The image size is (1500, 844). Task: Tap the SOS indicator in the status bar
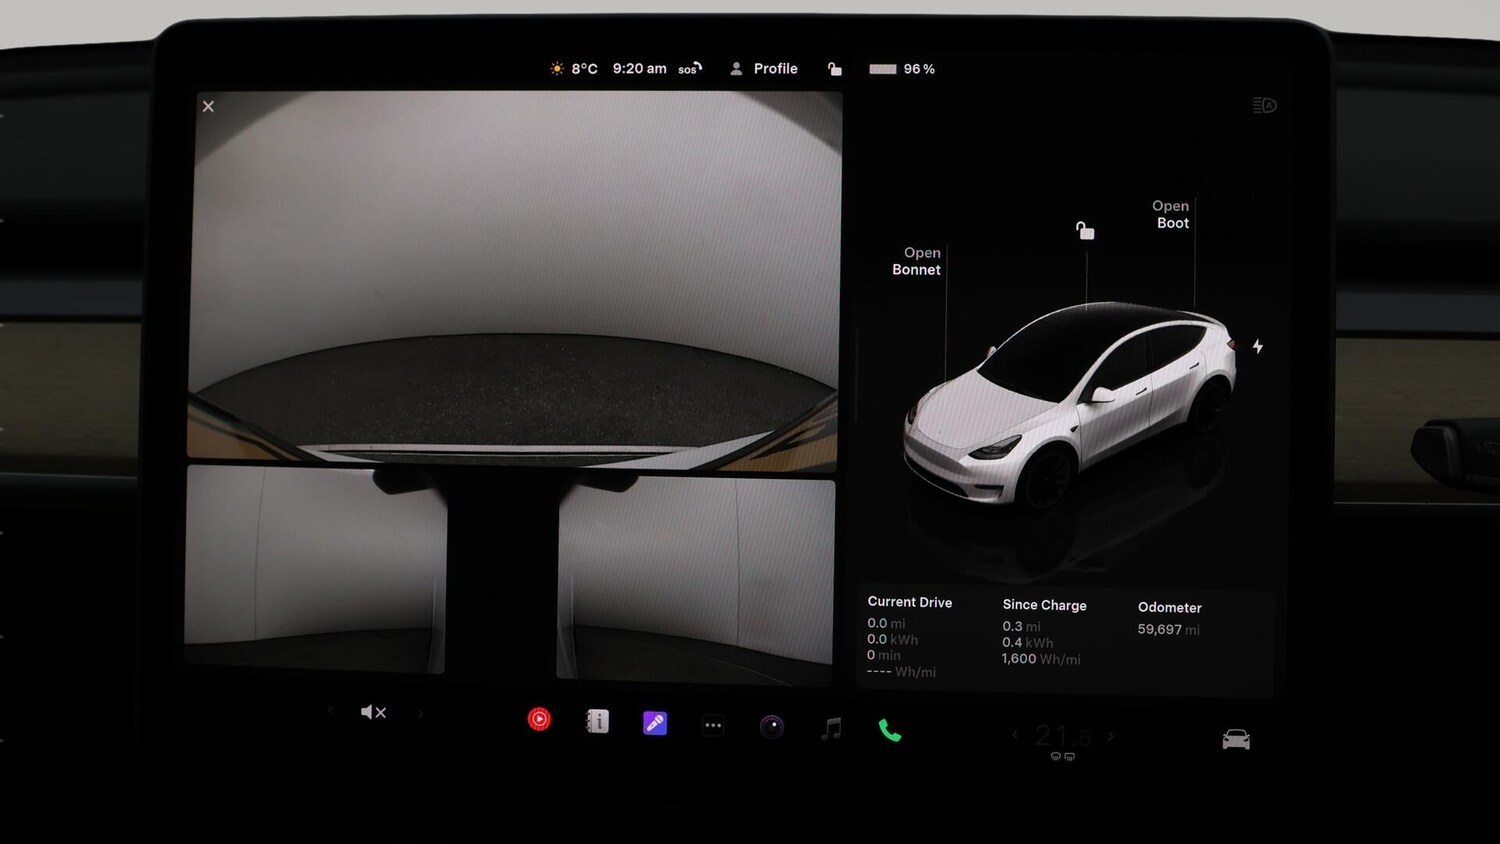click(688, 68)
